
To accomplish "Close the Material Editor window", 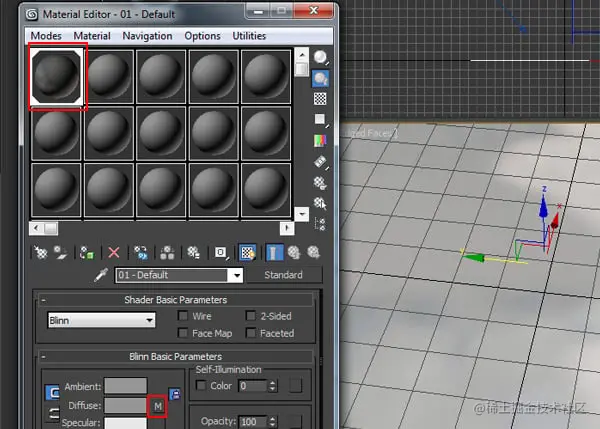I will [314, 10].
